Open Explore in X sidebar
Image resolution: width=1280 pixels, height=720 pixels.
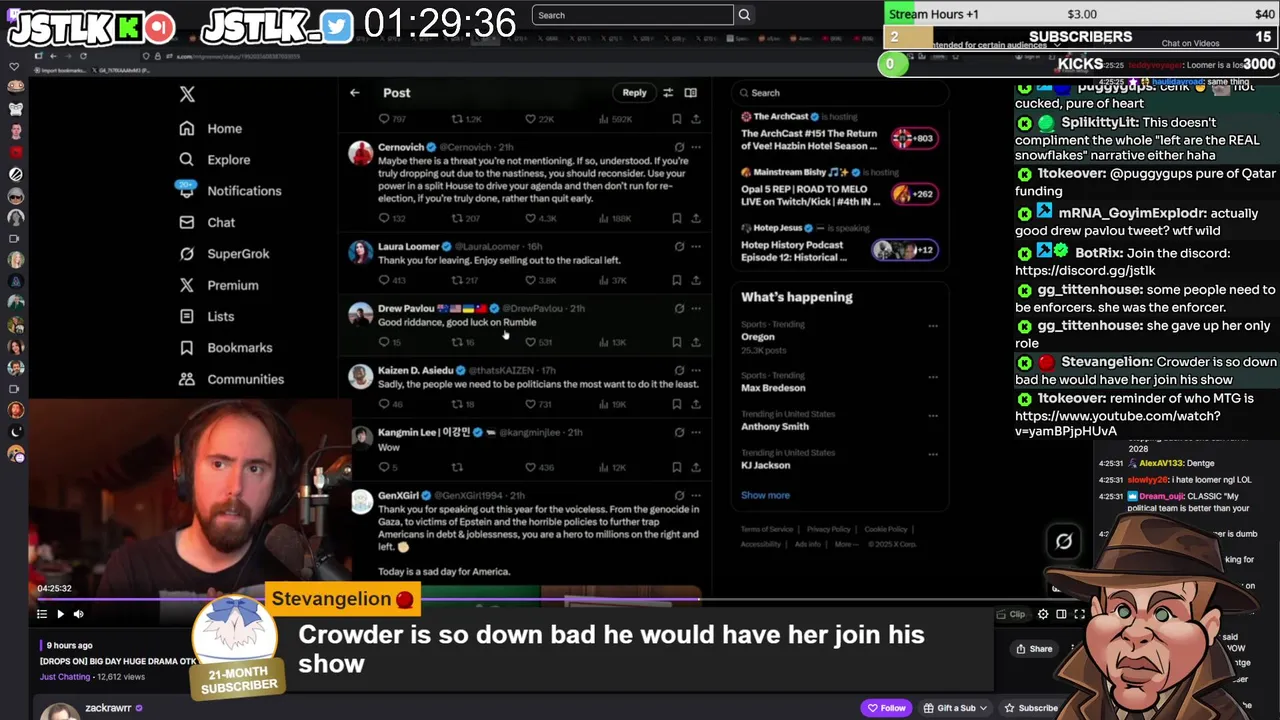(x=215, y=159)
